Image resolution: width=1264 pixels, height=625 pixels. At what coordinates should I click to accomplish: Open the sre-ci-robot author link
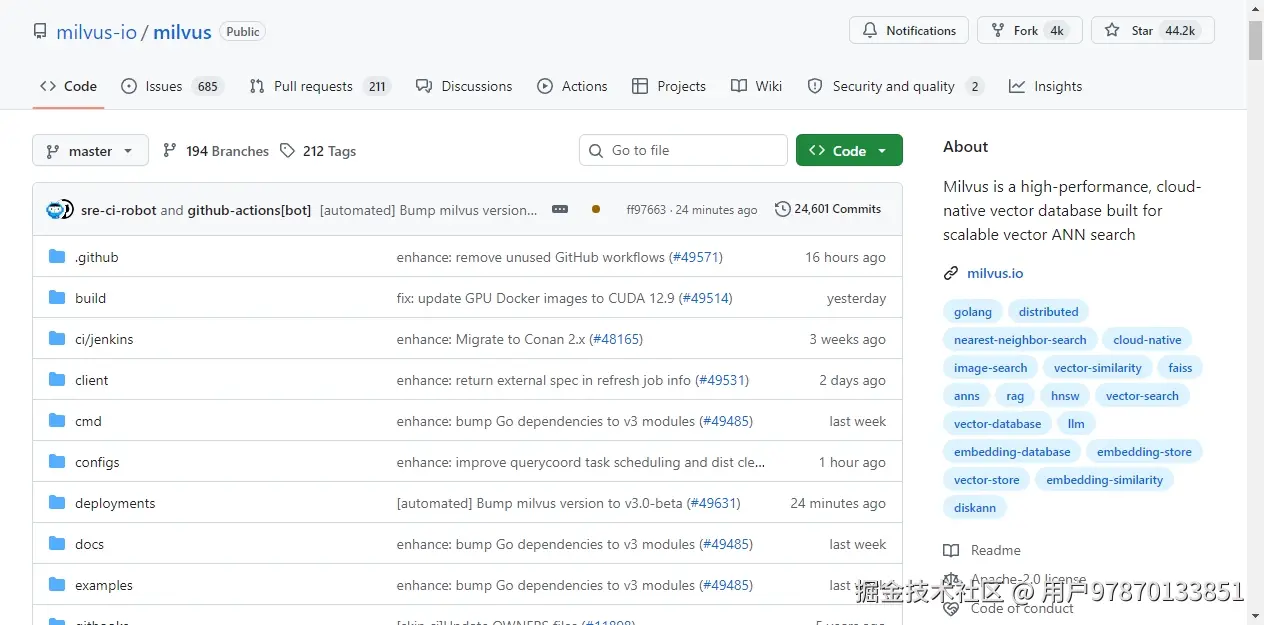(118, 210)
